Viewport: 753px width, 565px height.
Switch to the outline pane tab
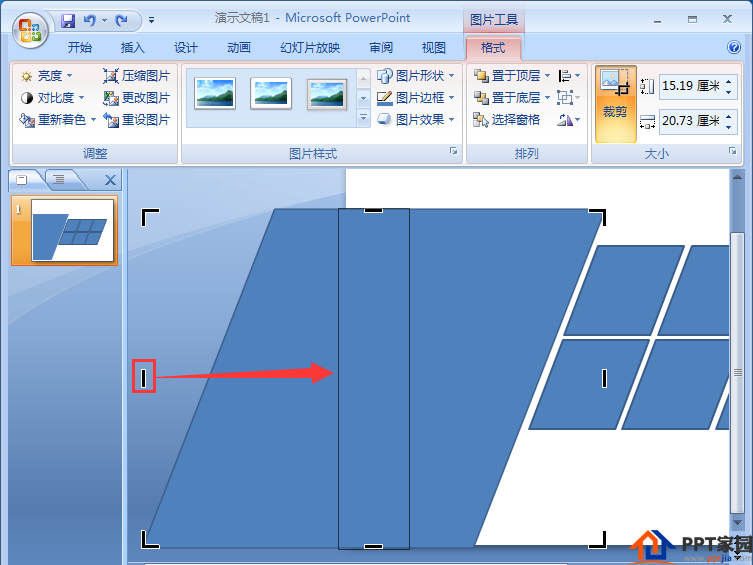click(x=59, y=180)
